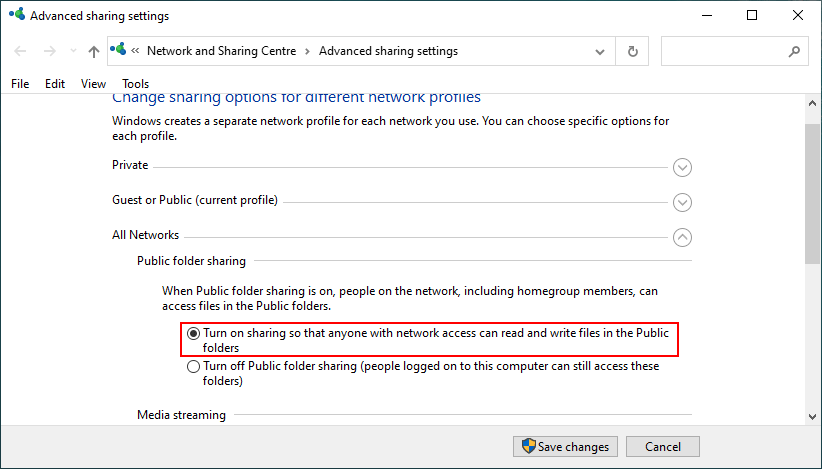Refresh the Advanced sharing settings page
This screenshot has width=822, height=469.
pyautogui.click(x=633, y=51)
